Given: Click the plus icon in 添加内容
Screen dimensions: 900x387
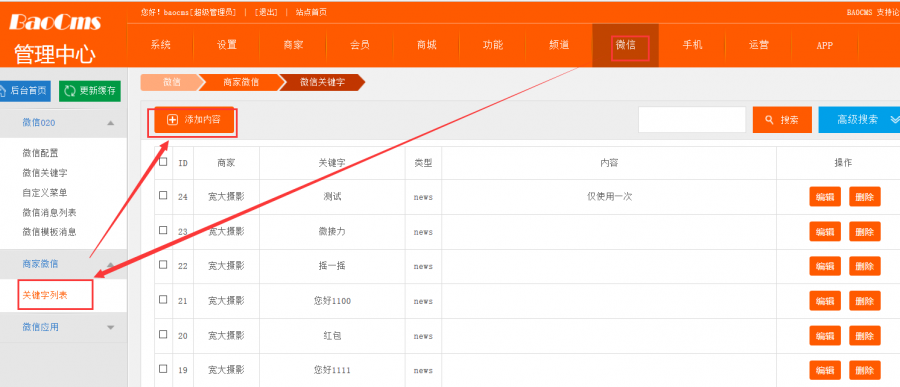Looking at the screenshot, I should pos(172,120).
